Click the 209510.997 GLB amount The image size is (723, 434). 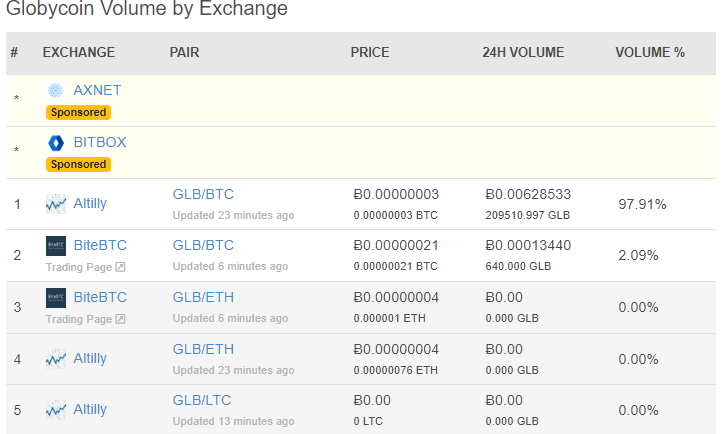527,215
